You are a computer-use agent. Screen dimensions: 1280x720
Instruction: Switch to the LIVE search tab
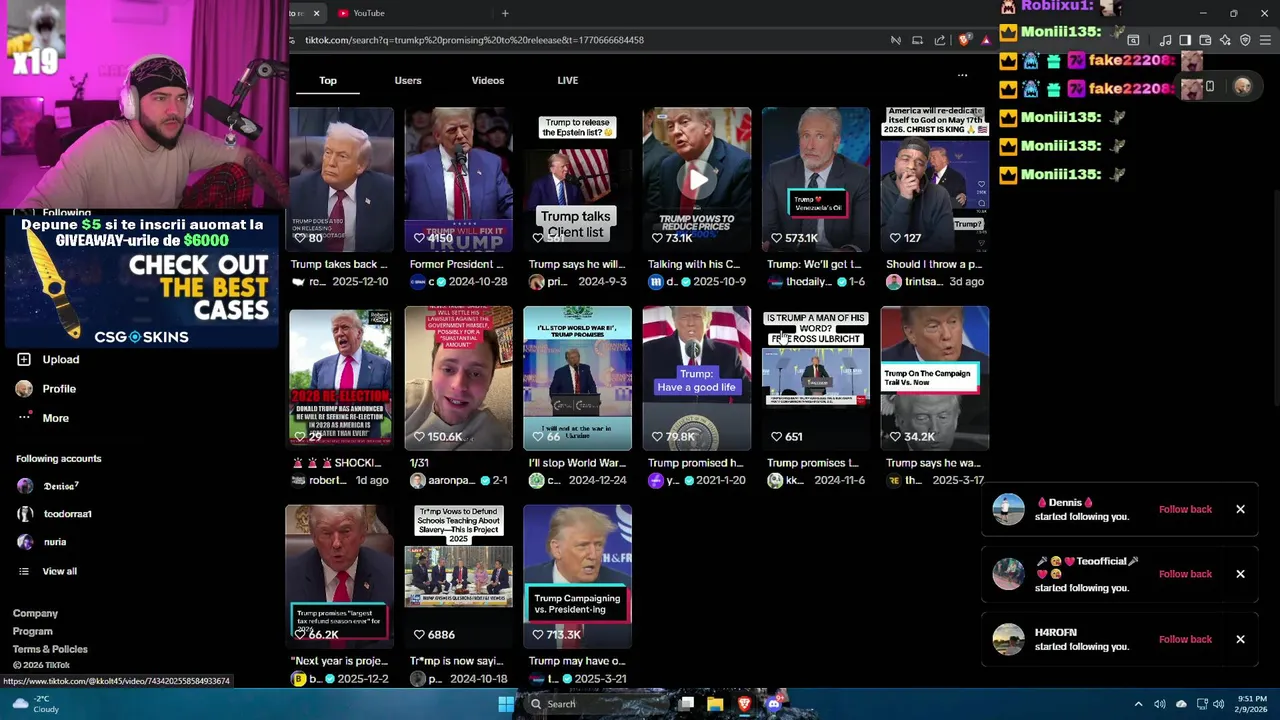568,80
